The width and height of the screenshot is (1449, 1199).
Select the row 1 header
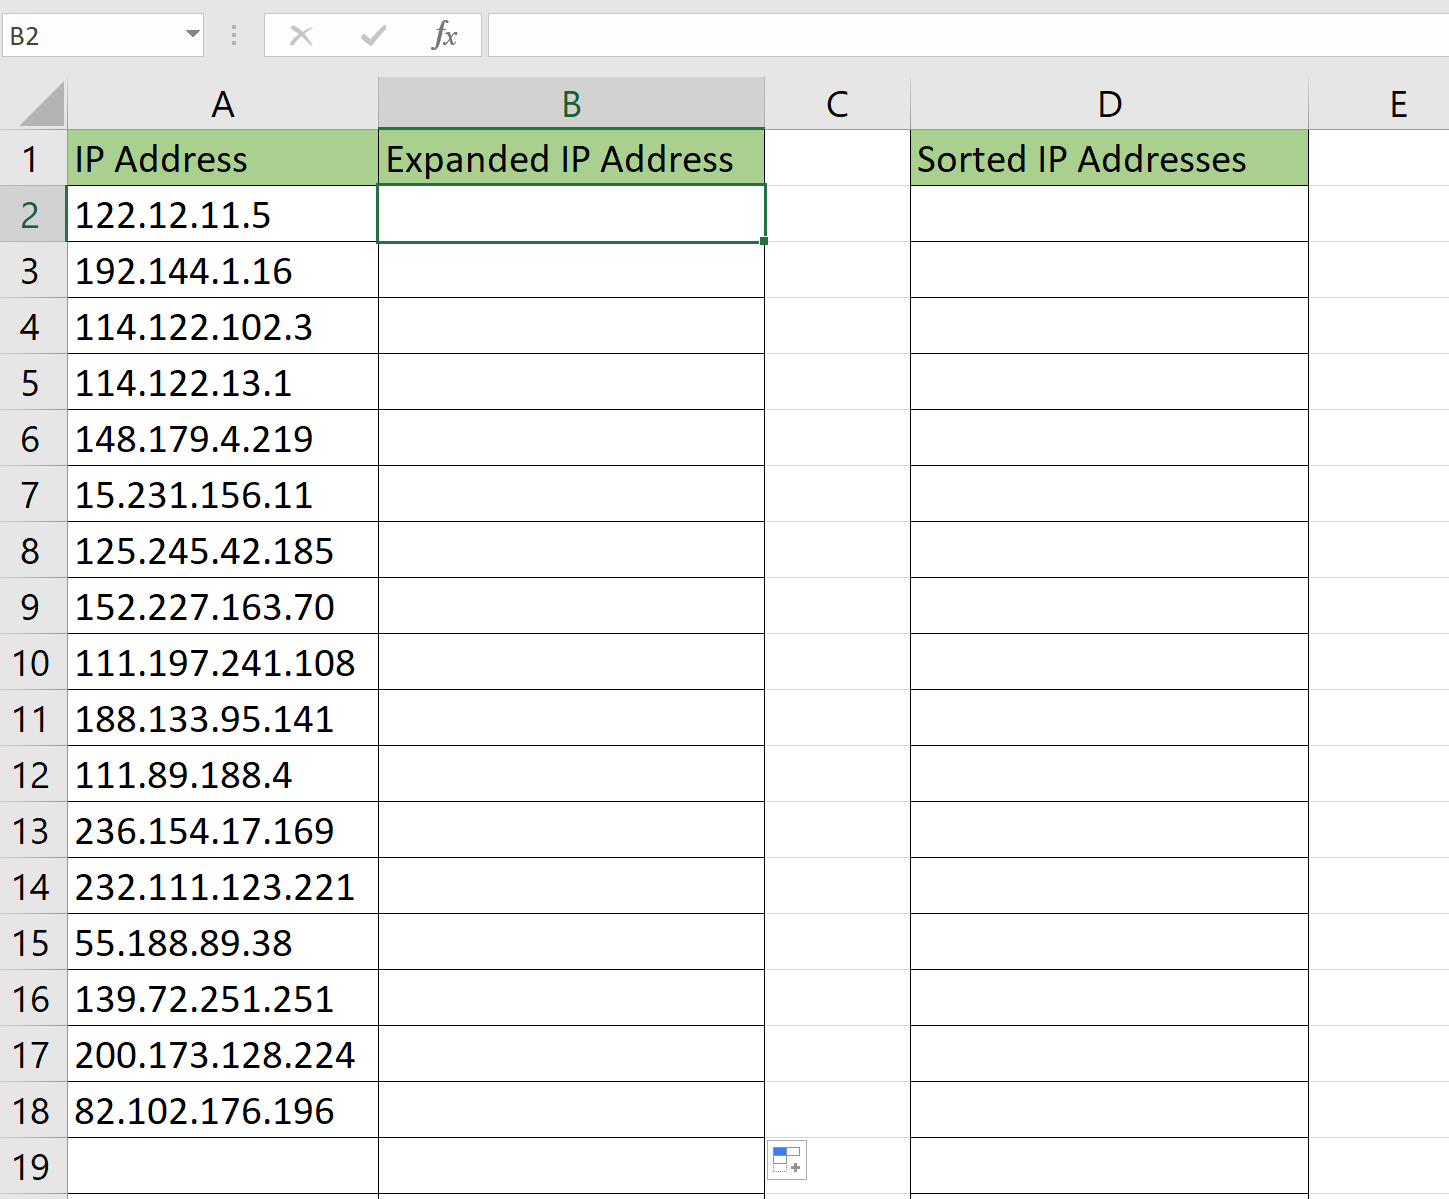coord(31,158)
